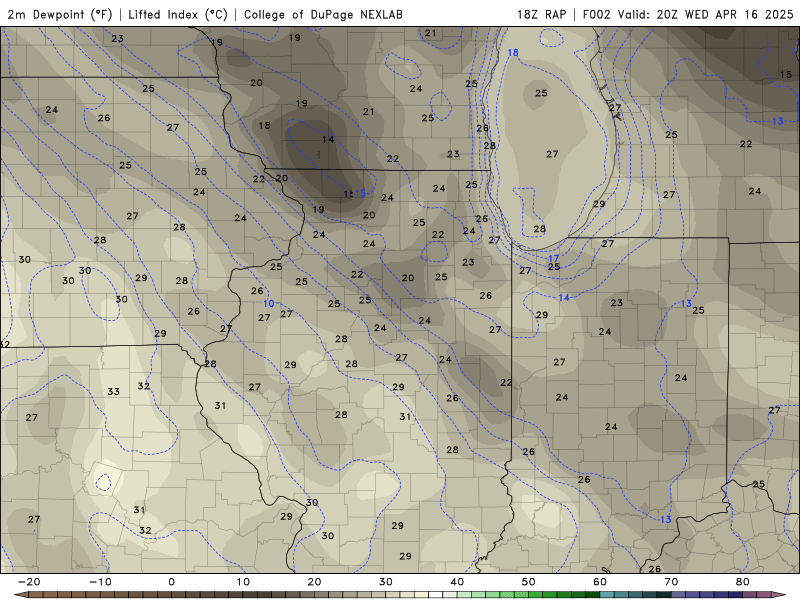Click the "50" color scale label

point(529,582)
